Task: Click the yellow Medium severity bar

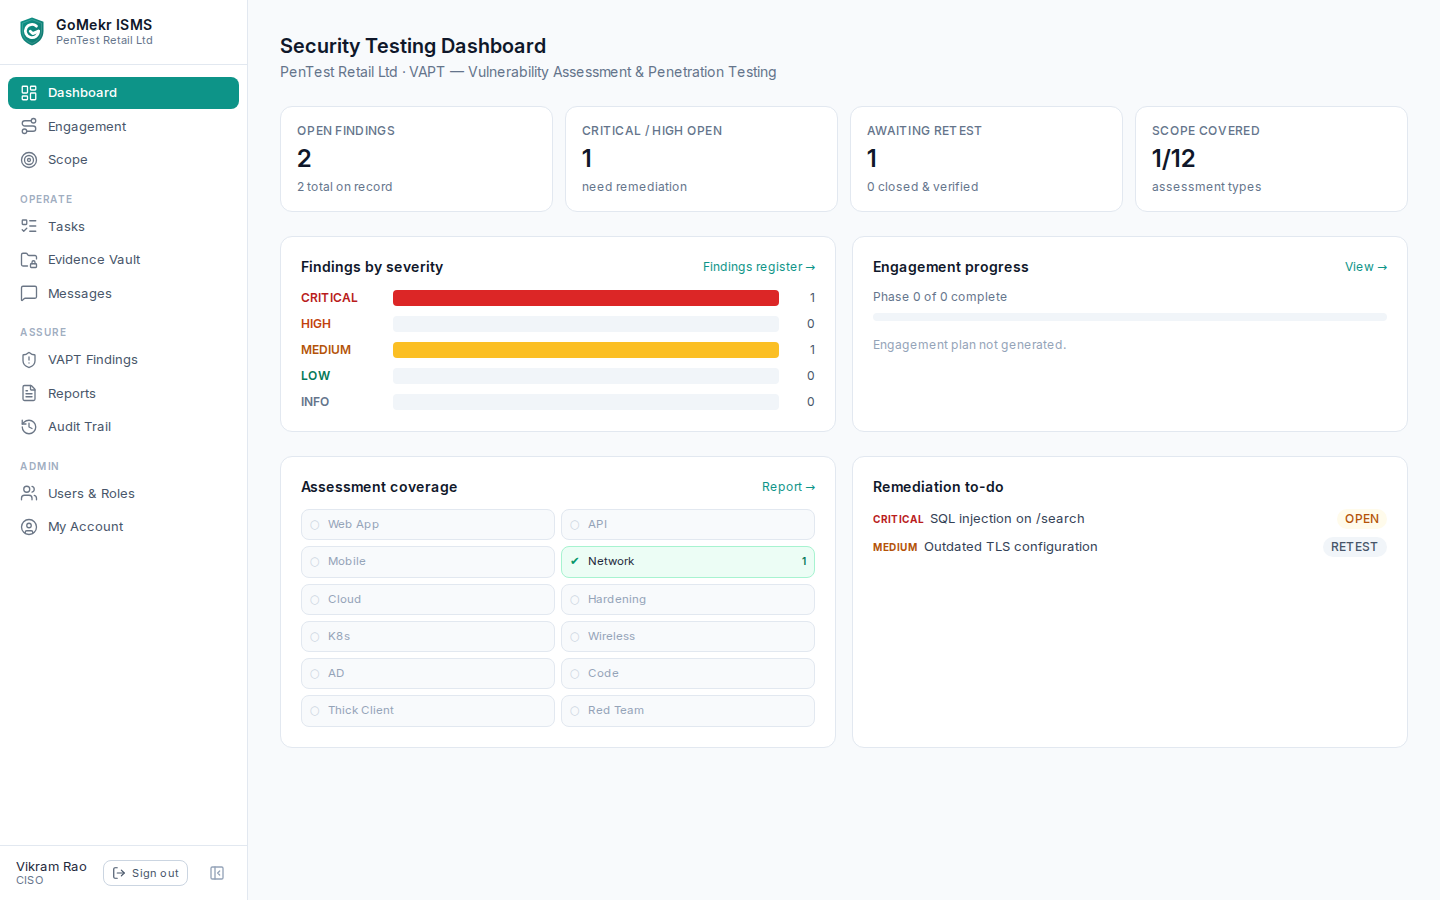Action: 586,350
